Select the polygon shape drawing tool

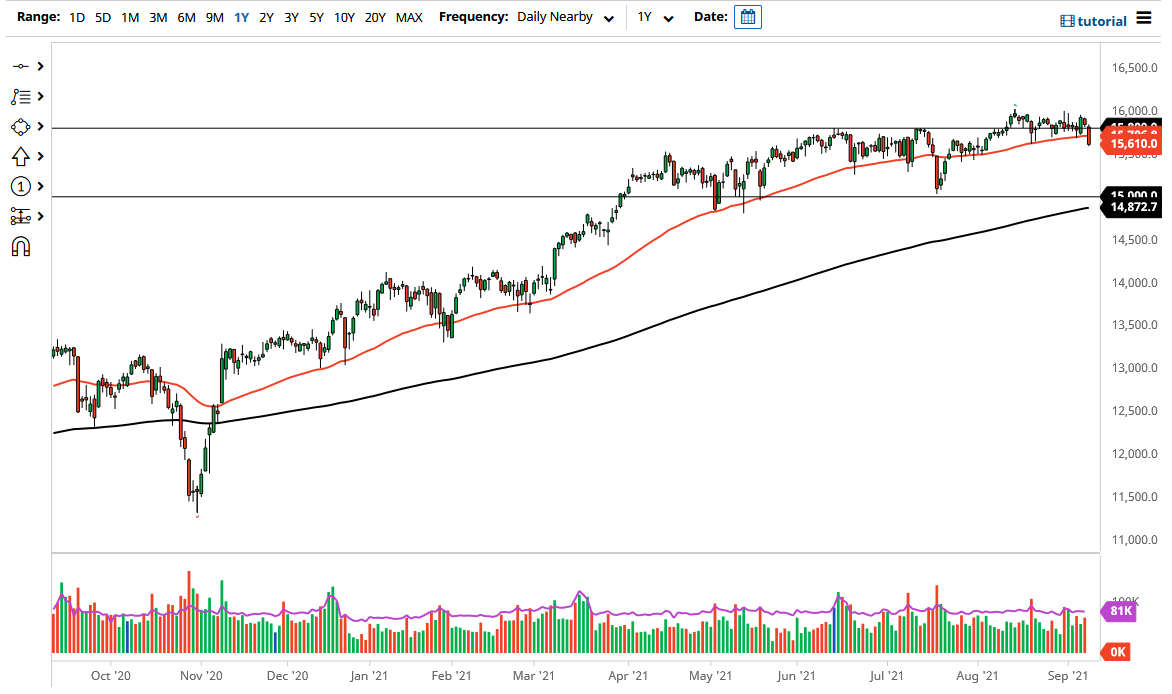pos(20,126)
